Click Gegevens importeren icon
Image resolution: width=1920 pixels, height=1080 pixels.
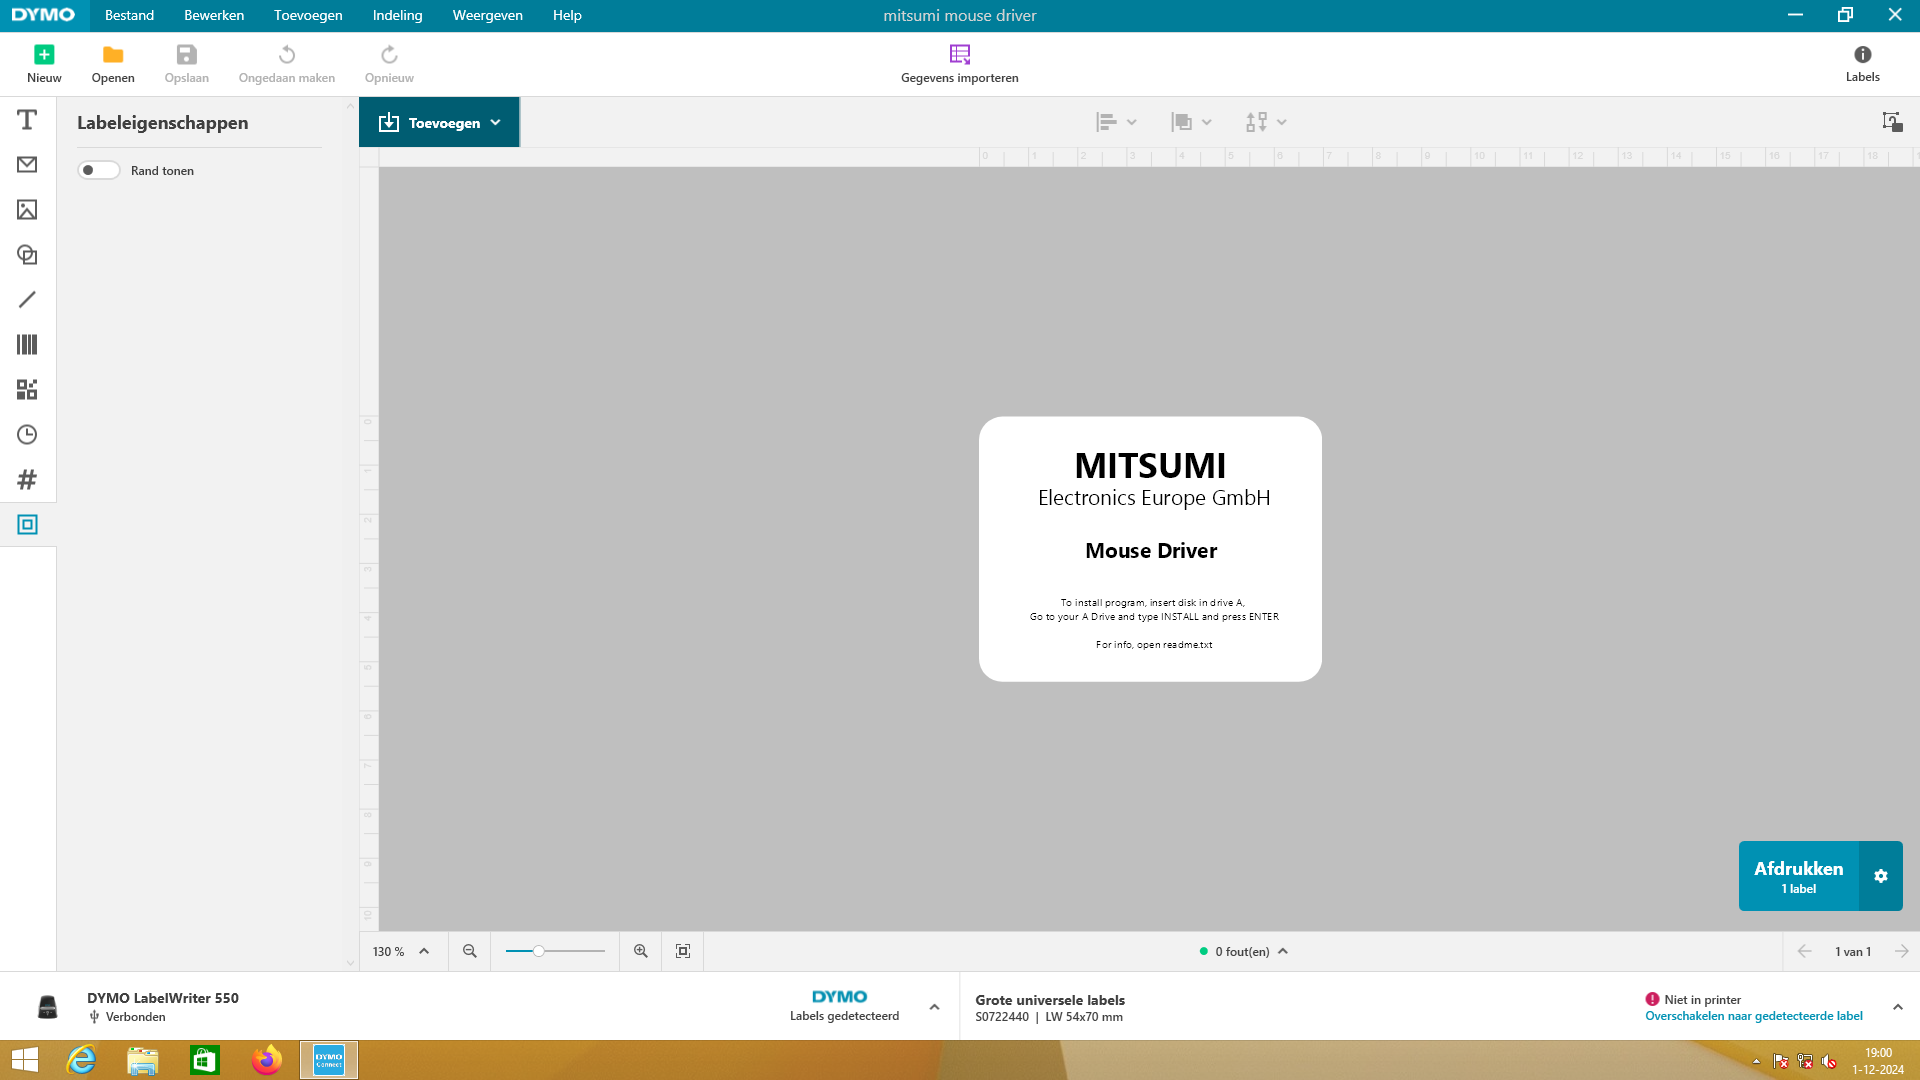(x=960, y=54)
